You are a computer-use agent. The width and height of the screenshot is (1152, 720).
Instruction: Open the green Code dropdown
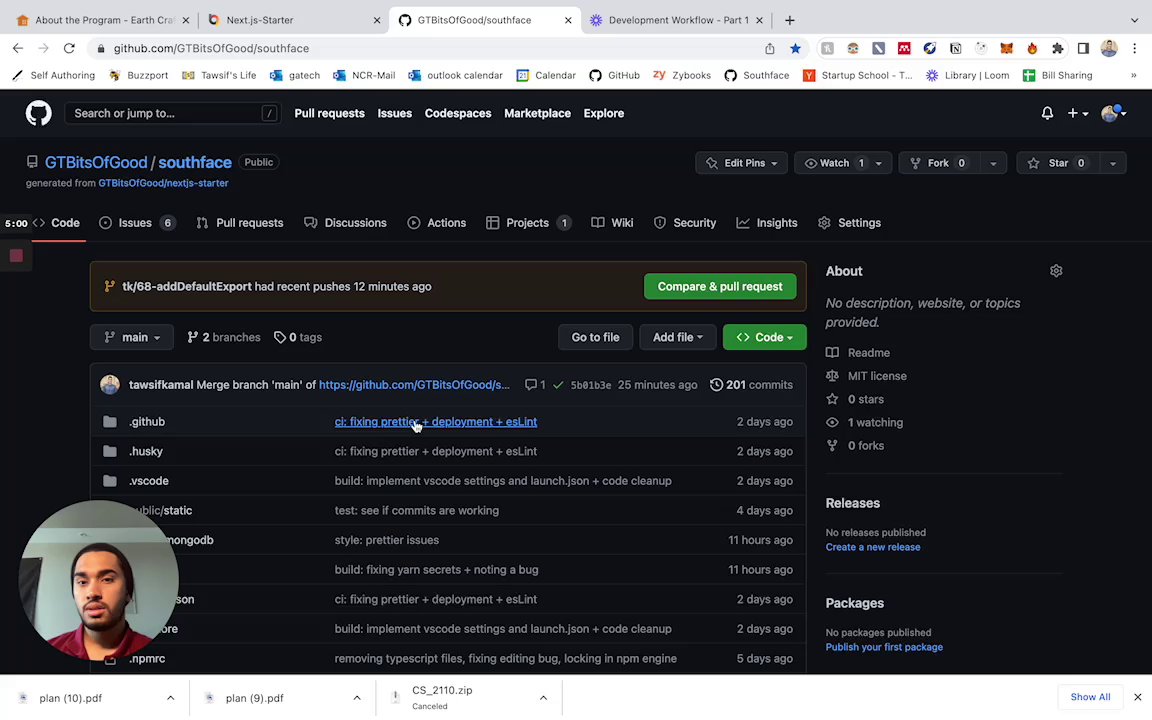point(764,337)
